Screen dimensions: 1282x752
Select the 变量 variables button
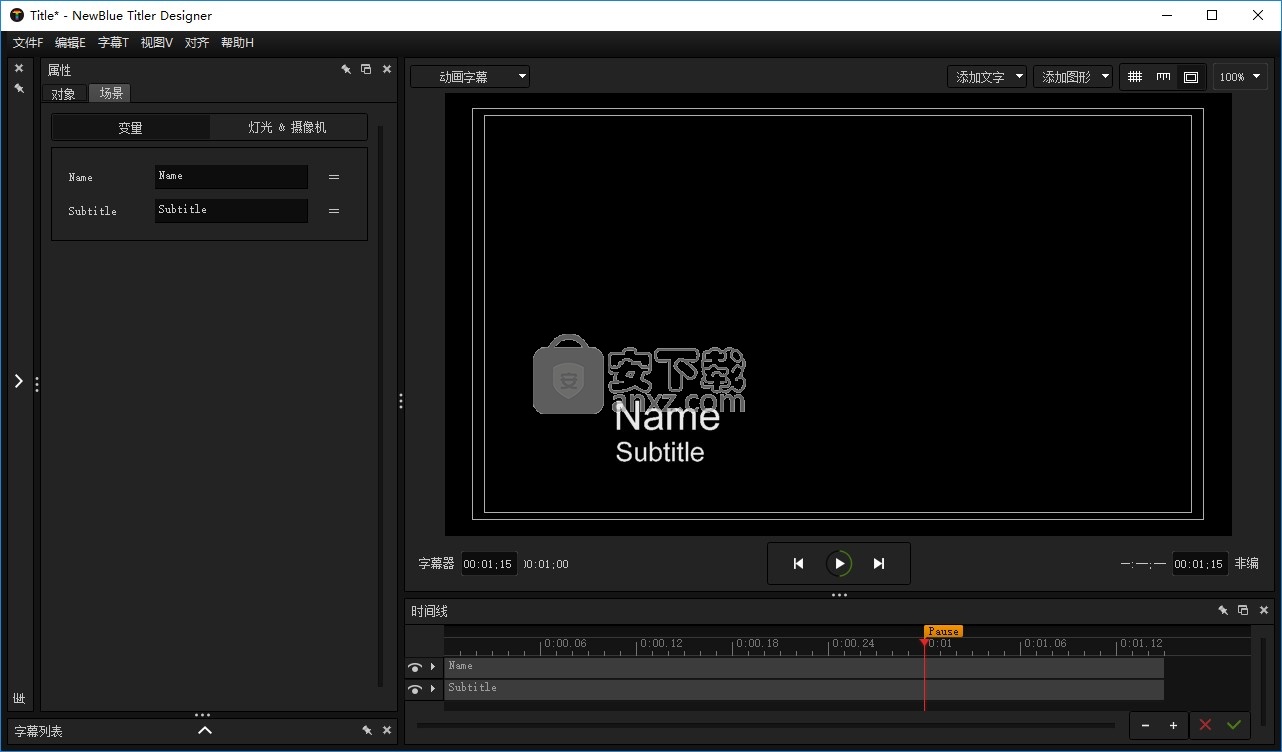tap(131, 128)
